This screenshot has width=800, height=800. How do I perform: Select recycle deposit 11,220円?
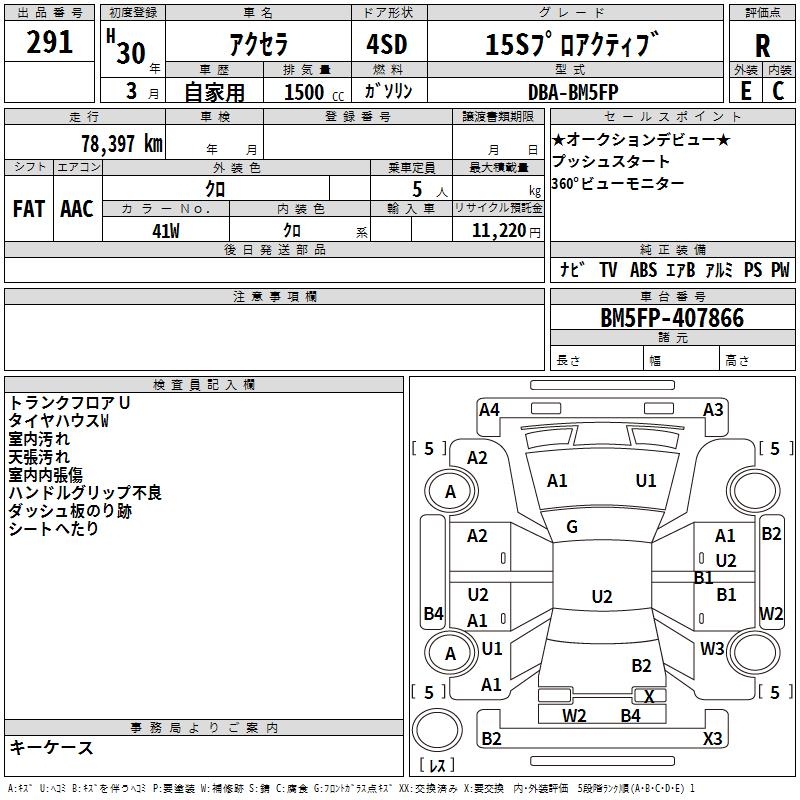pos(506,231)
